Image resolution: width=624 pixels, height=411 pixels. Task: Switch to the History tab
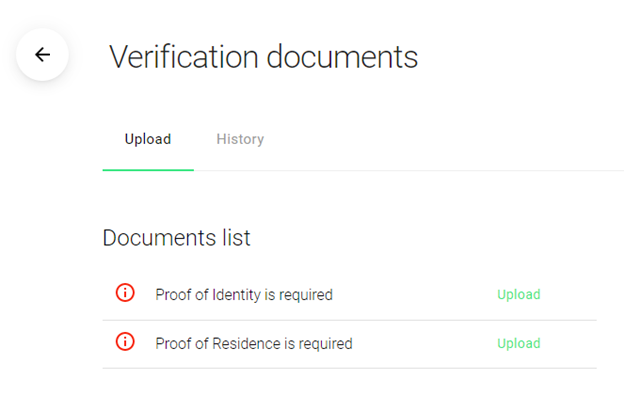click(x=240, y=139)
